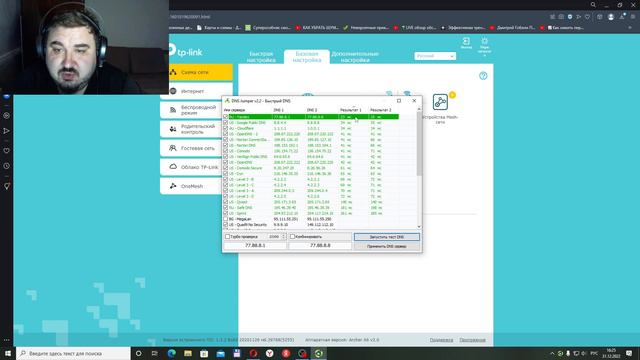Screen dimensions: 640x360
Task: Uncheck the RU - Safe DNS checkbox
Action: pyautogui.click(x=226, y=208)
